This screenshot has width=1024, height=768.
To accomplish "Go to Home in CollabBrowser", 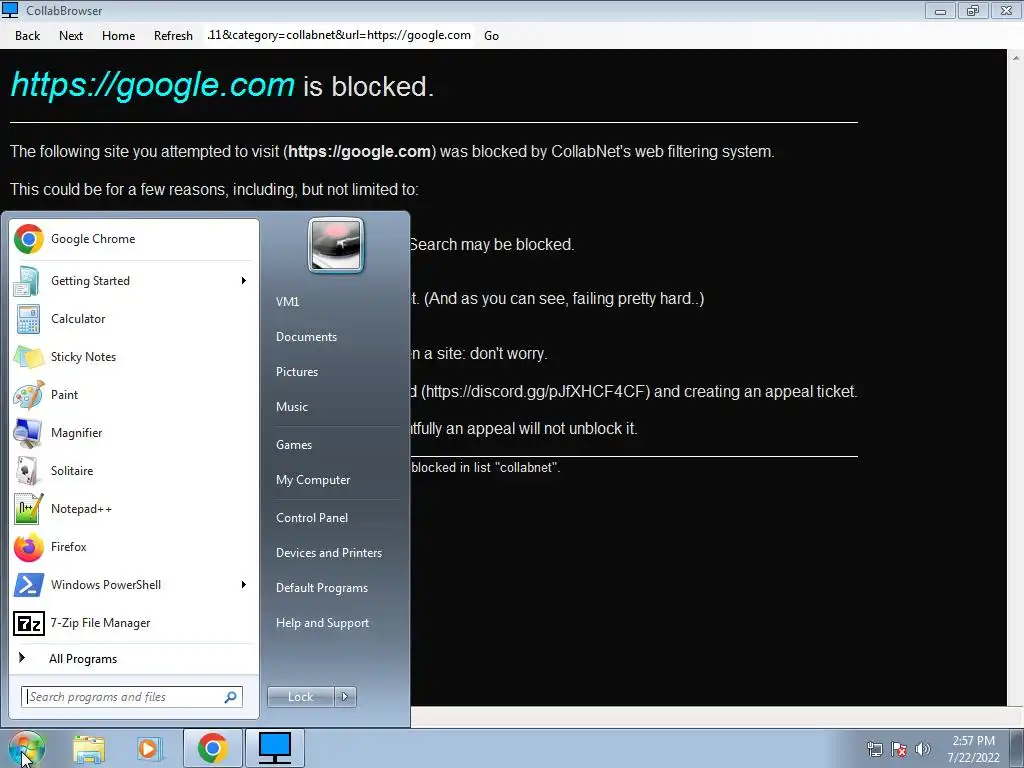I will (118, 36).
